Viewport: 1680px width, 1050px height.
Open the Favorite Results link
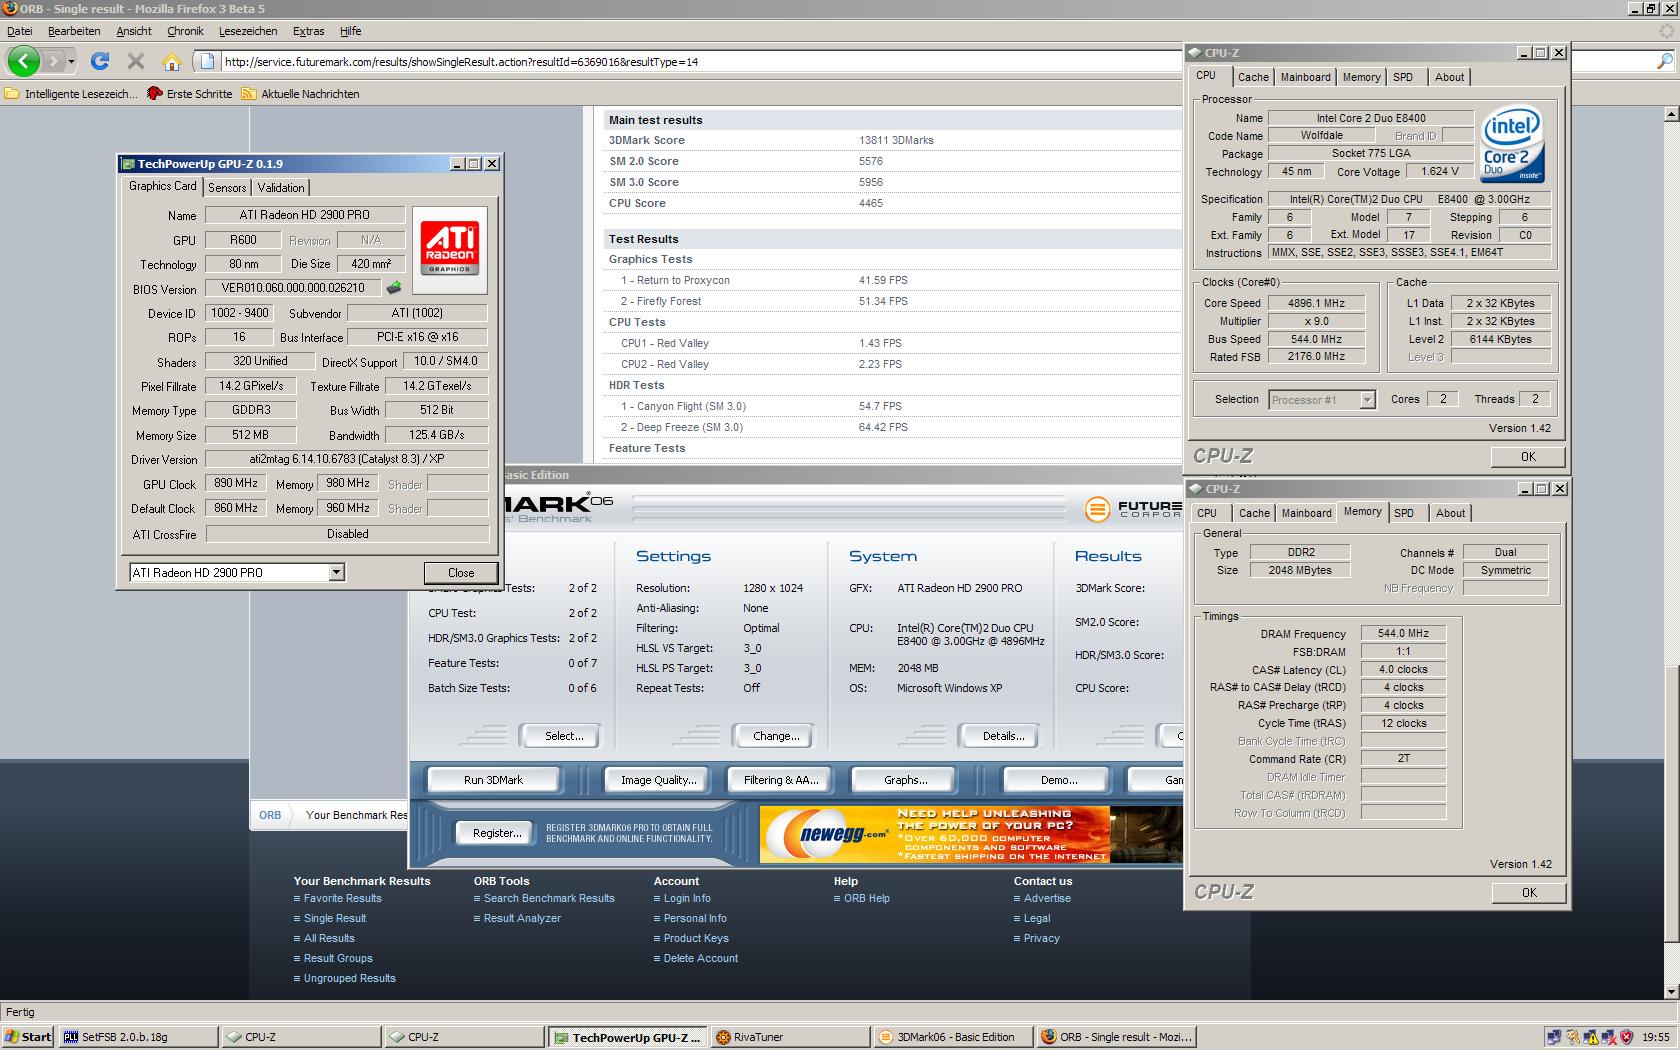pos(342,898)
